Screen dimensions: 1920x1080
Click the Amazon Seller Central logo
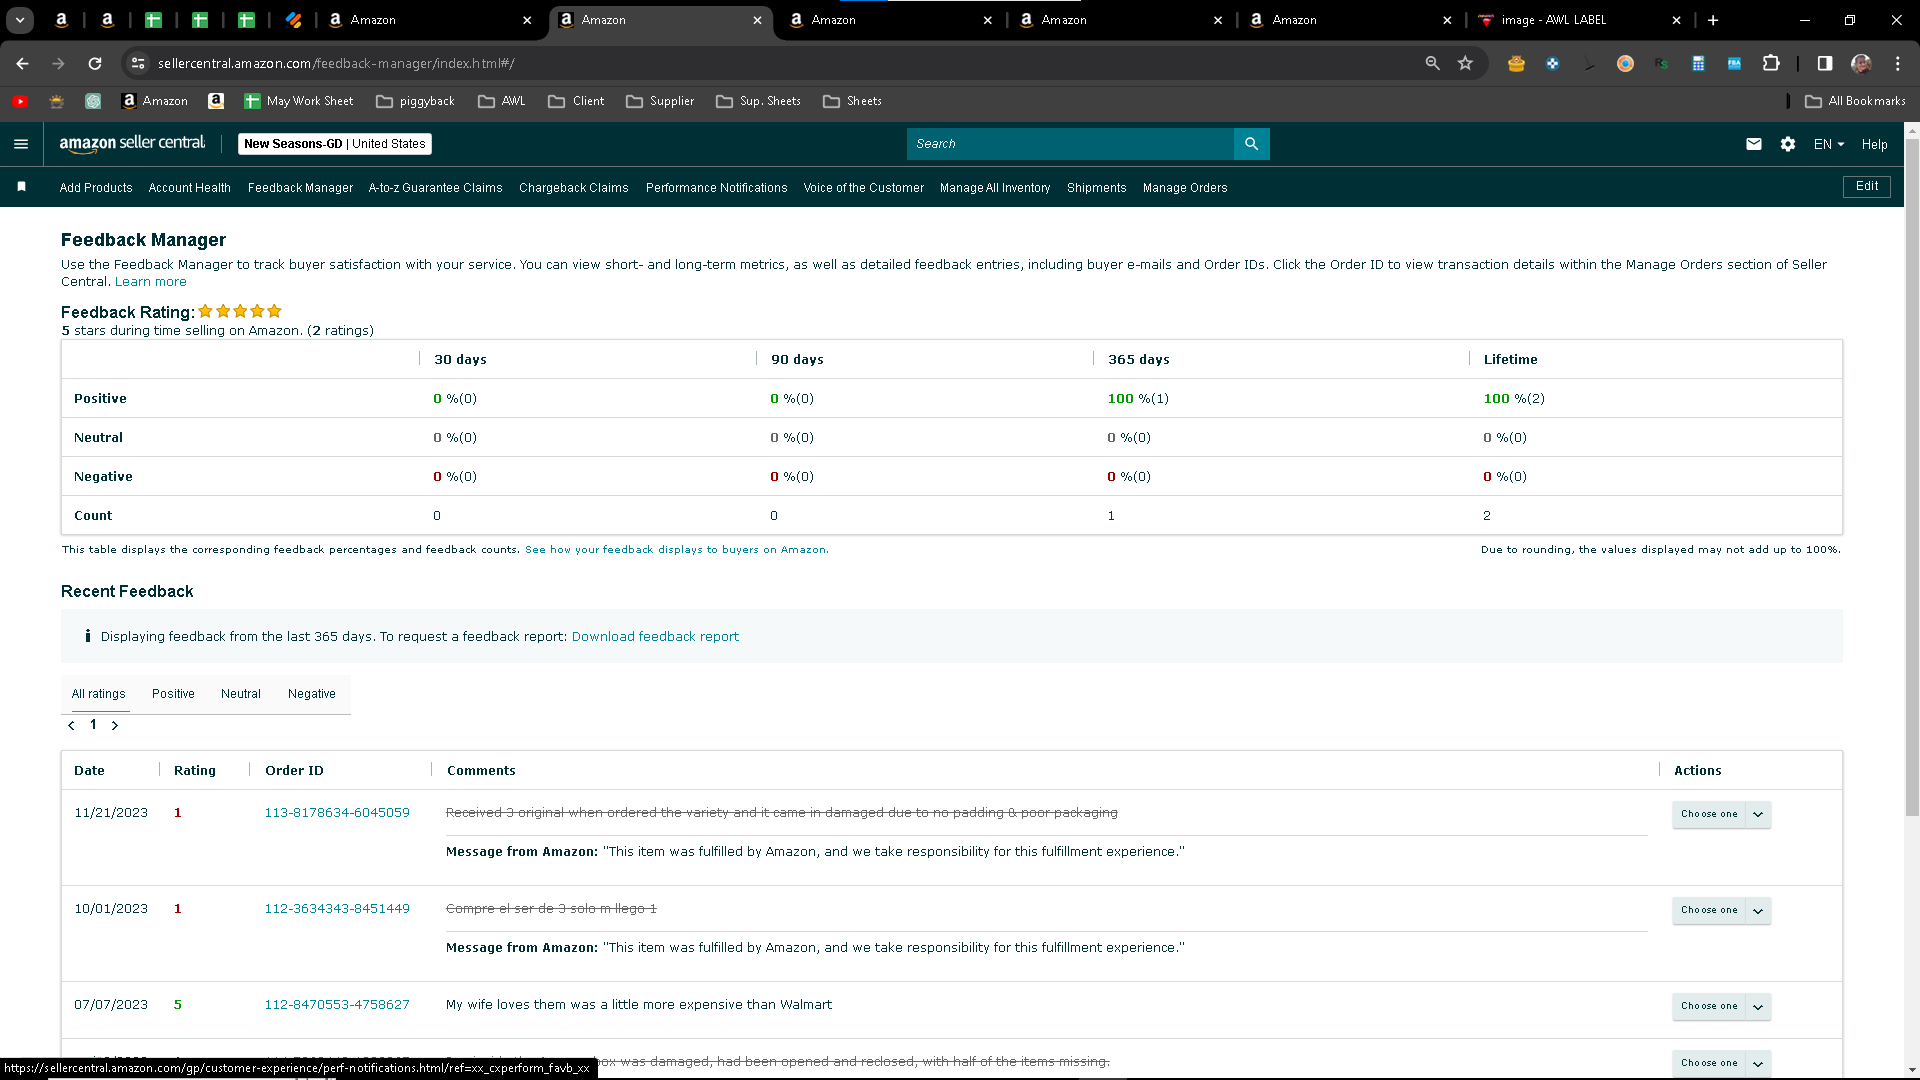132,144
